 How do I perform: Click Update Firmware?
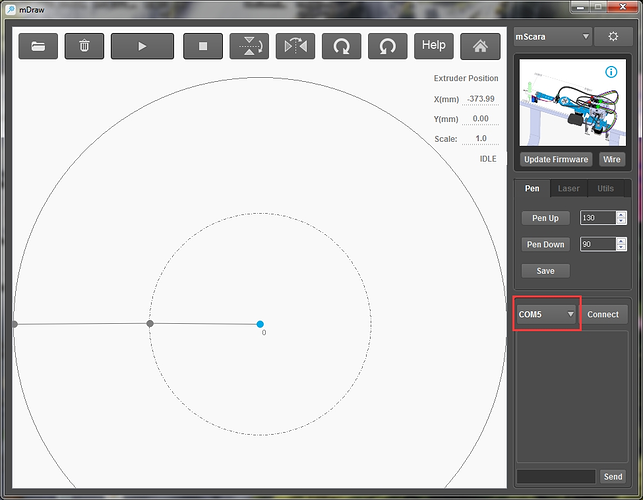(556, 159)
